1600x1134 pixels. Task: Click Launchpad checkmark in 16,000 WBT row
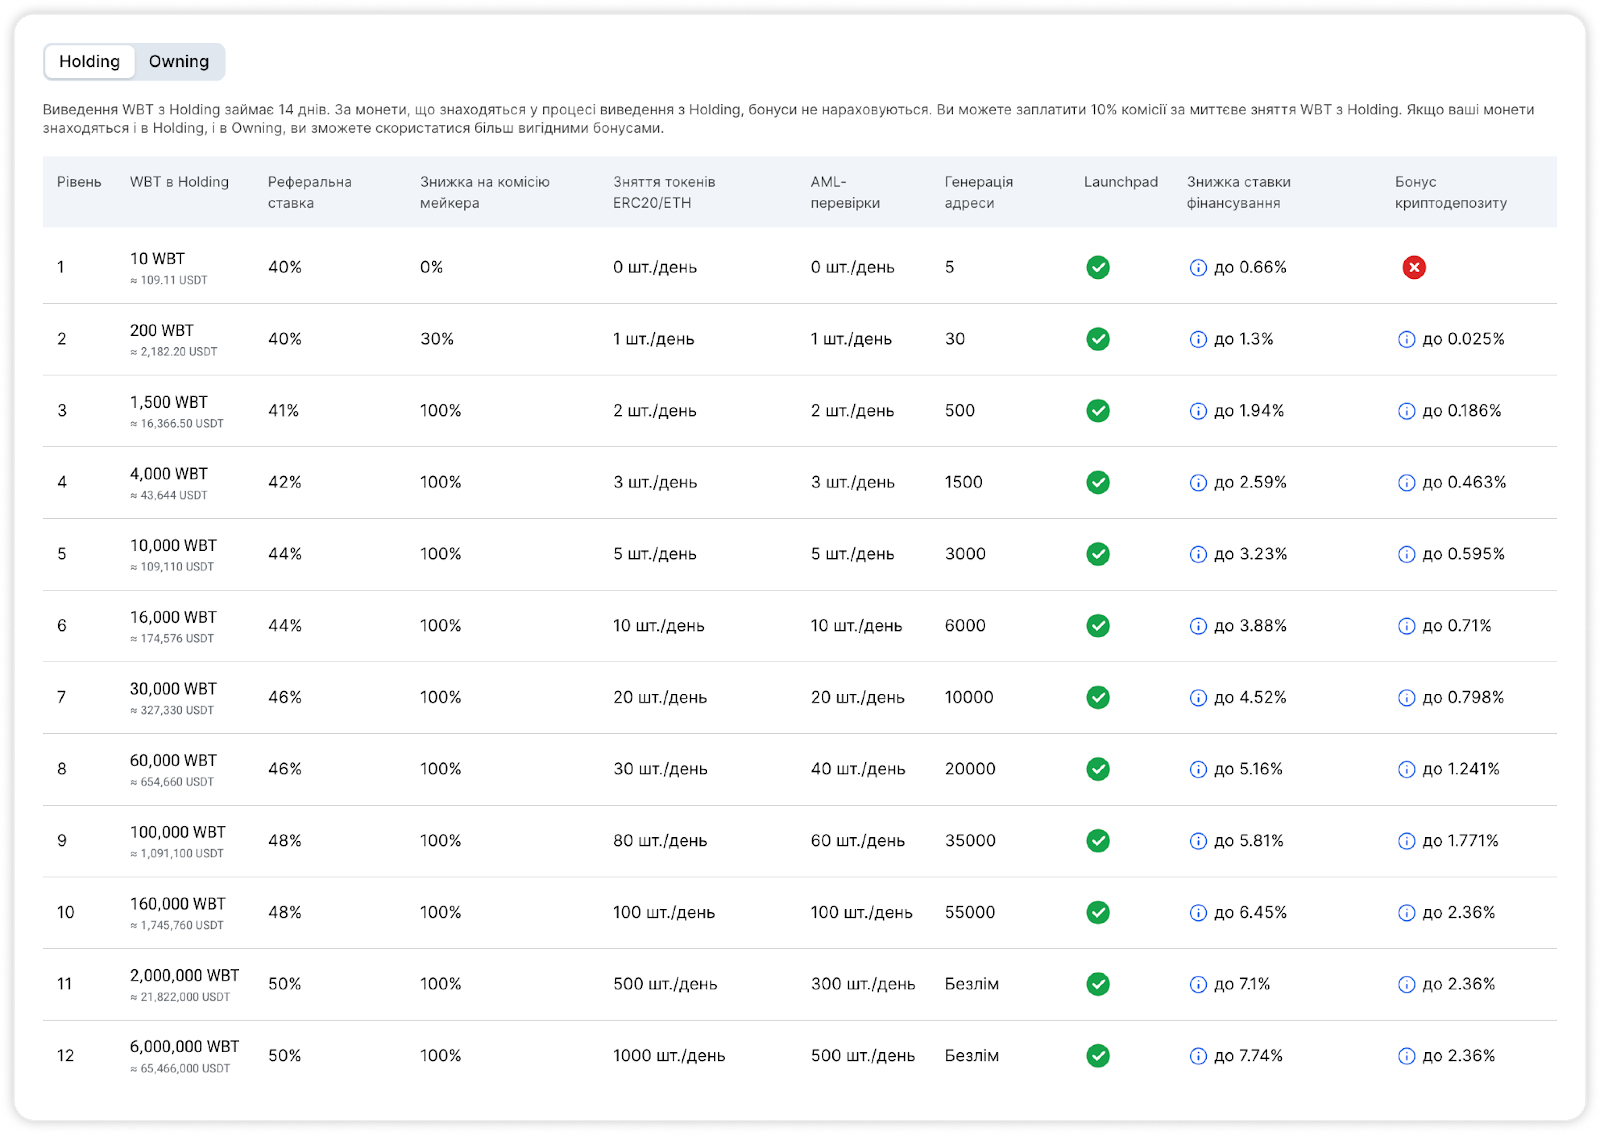1098,626
